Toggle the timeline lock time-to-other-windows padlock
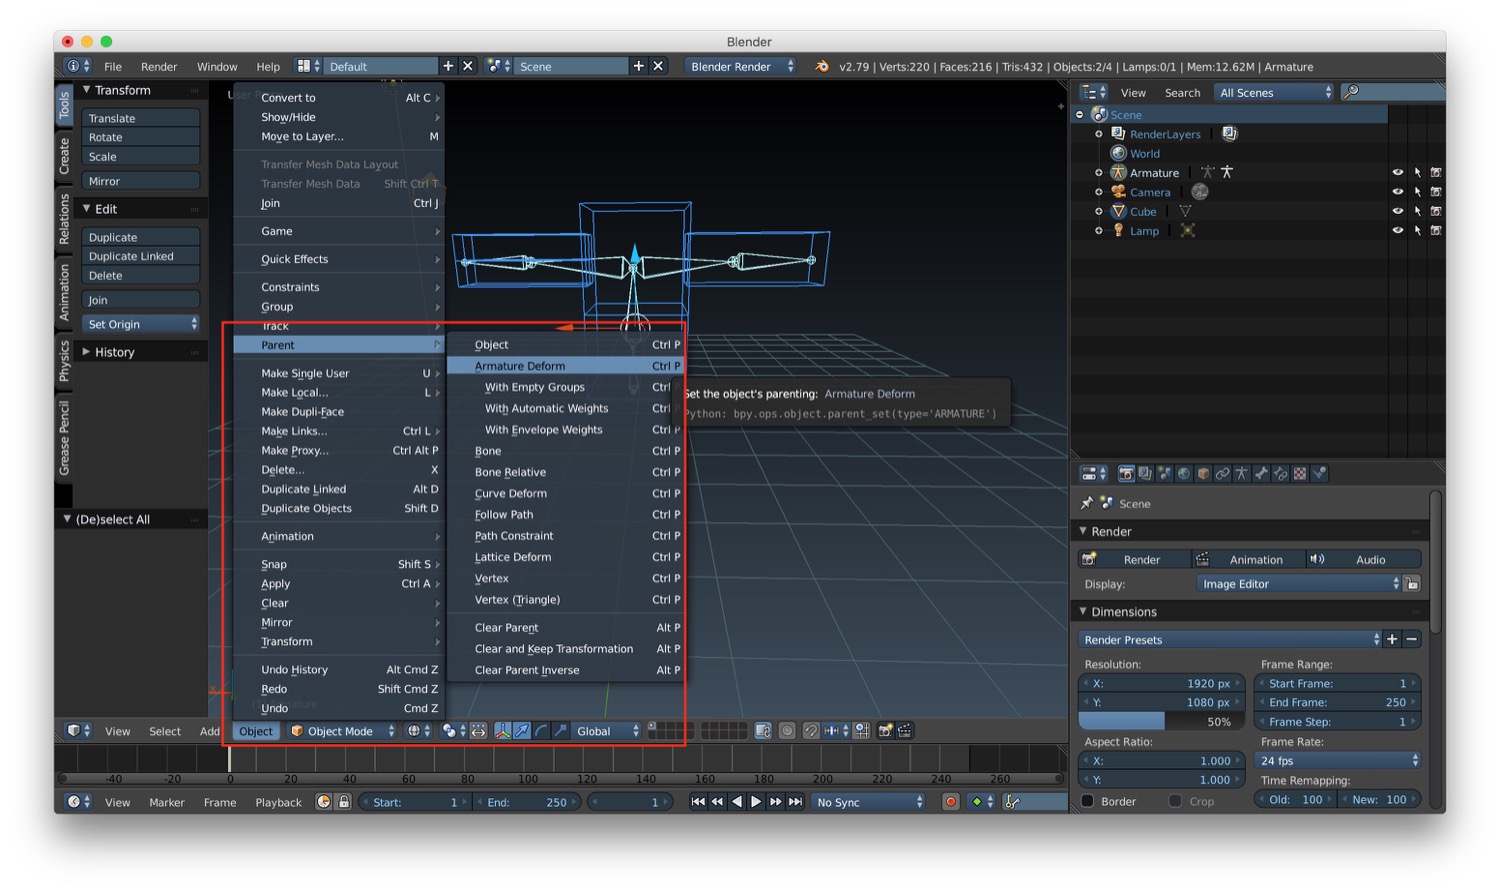Viewport: 1500px width, 891px height. tap(344, 802)
